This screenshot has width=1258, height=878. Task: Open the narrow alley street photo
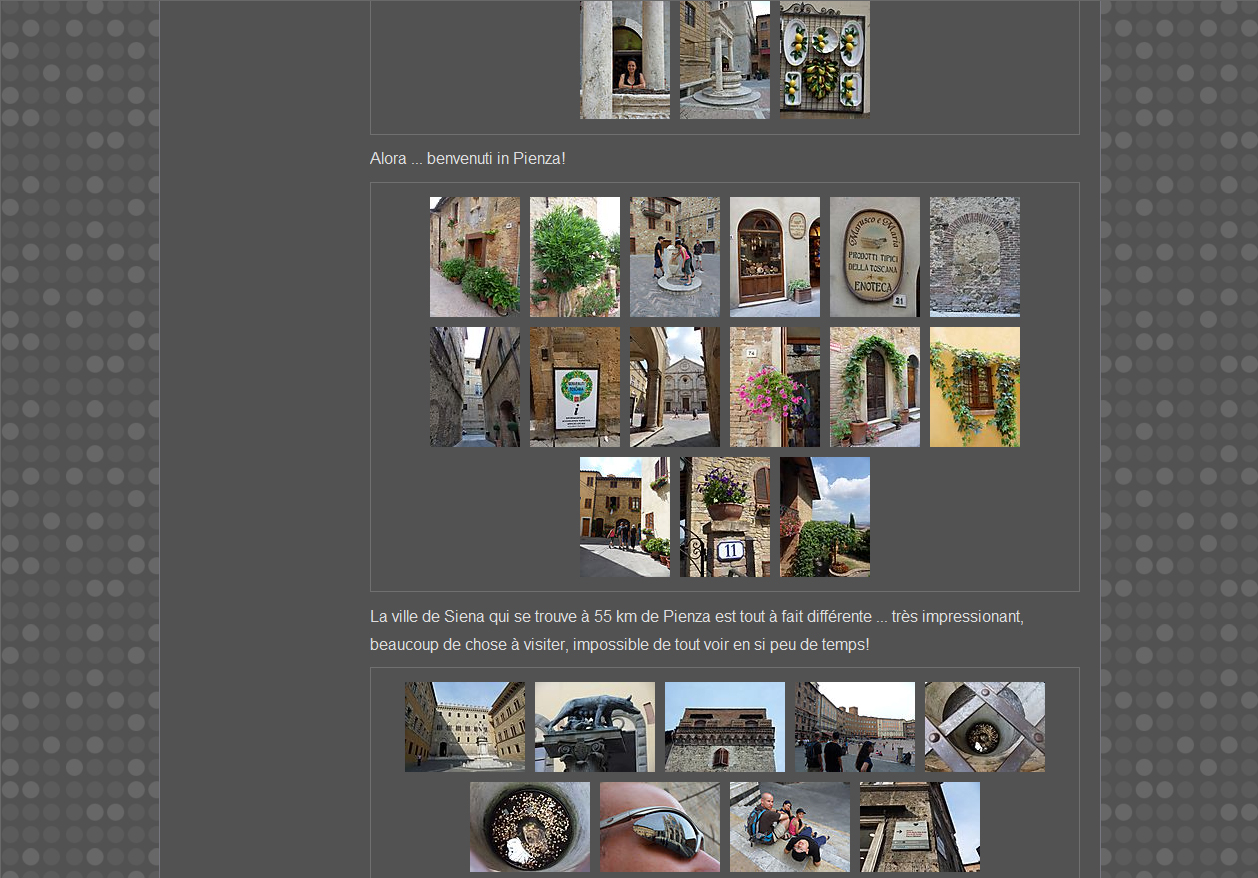click(475, 387)
